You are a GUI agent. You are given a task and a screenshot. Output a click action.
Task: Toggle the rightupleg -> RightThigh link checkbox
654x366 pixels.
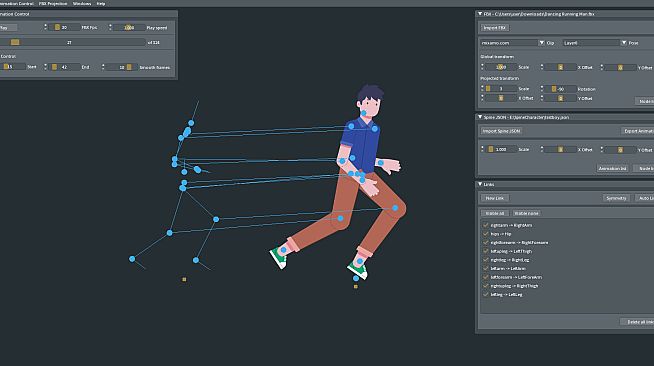[485, 286]
